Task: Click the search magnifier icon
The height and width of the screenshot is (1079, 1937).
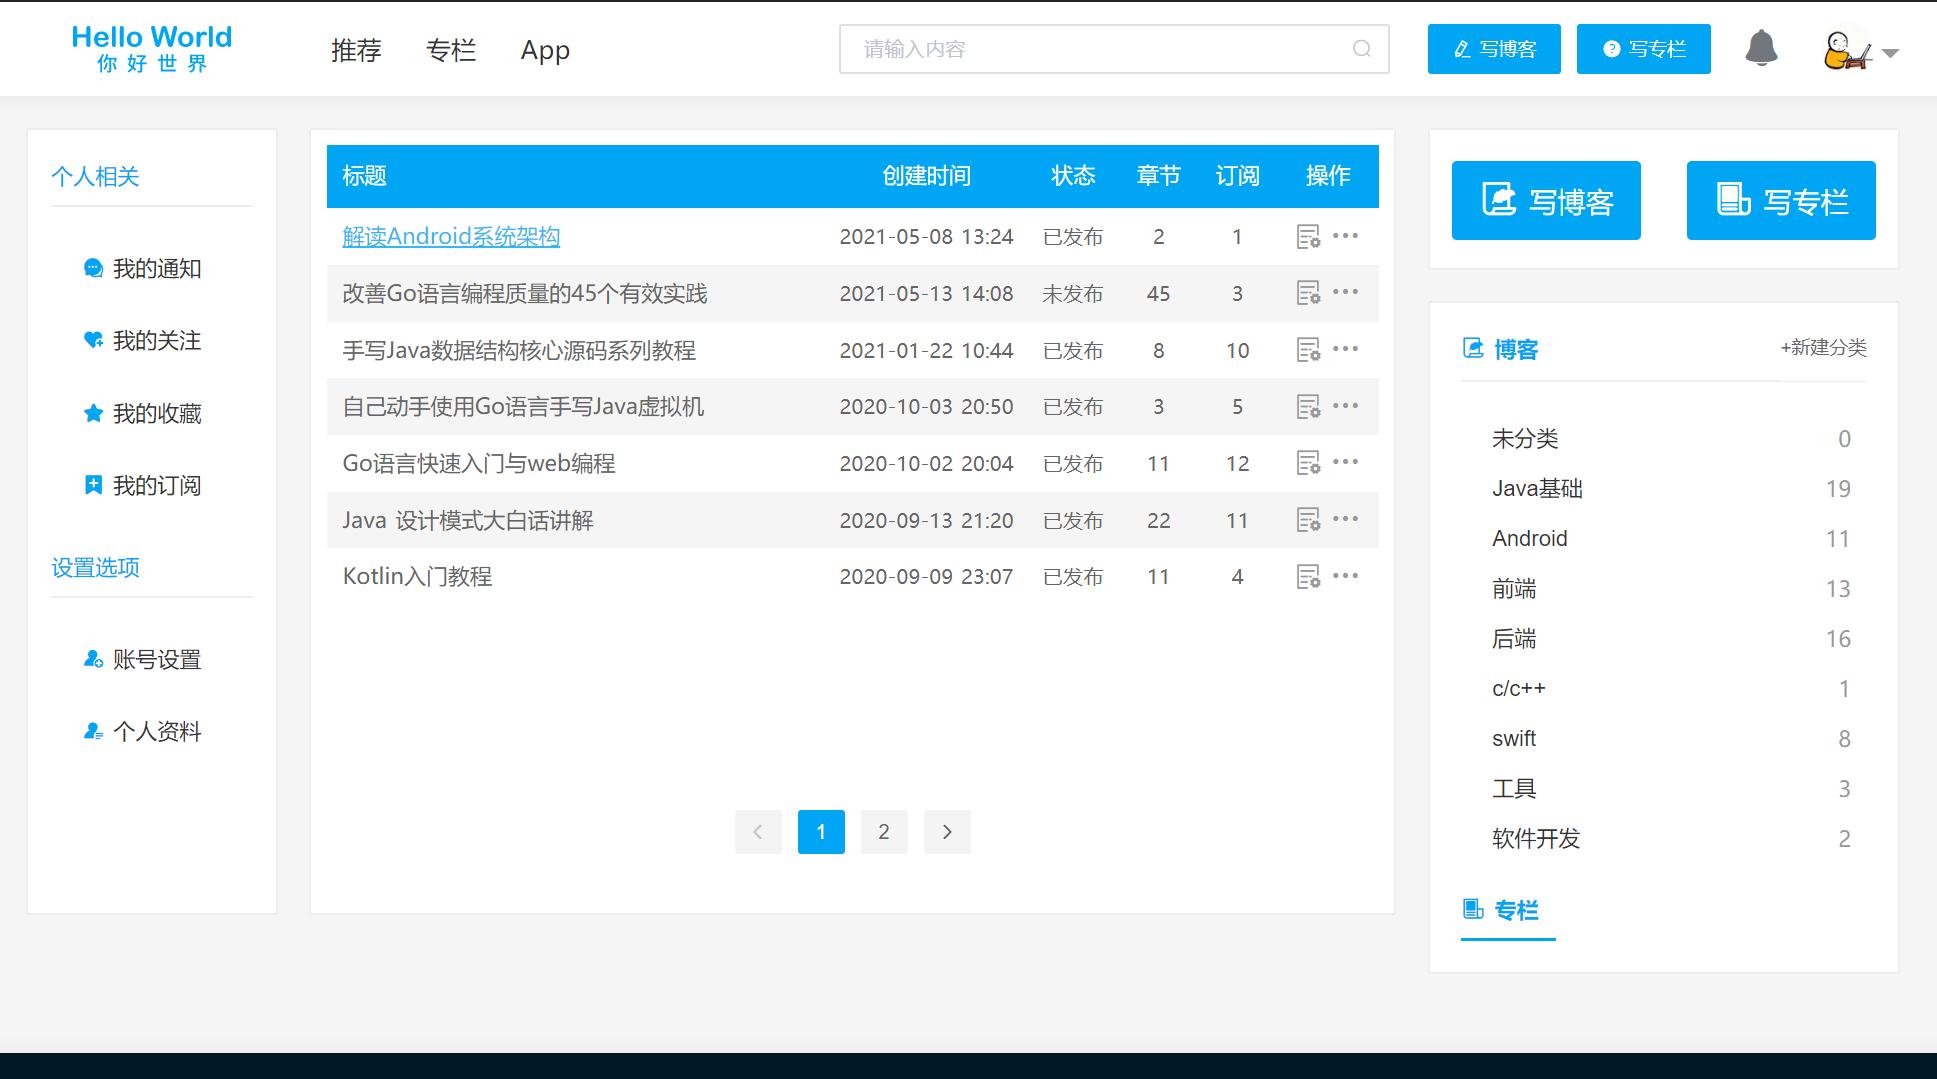Action: click(1361, 47)
